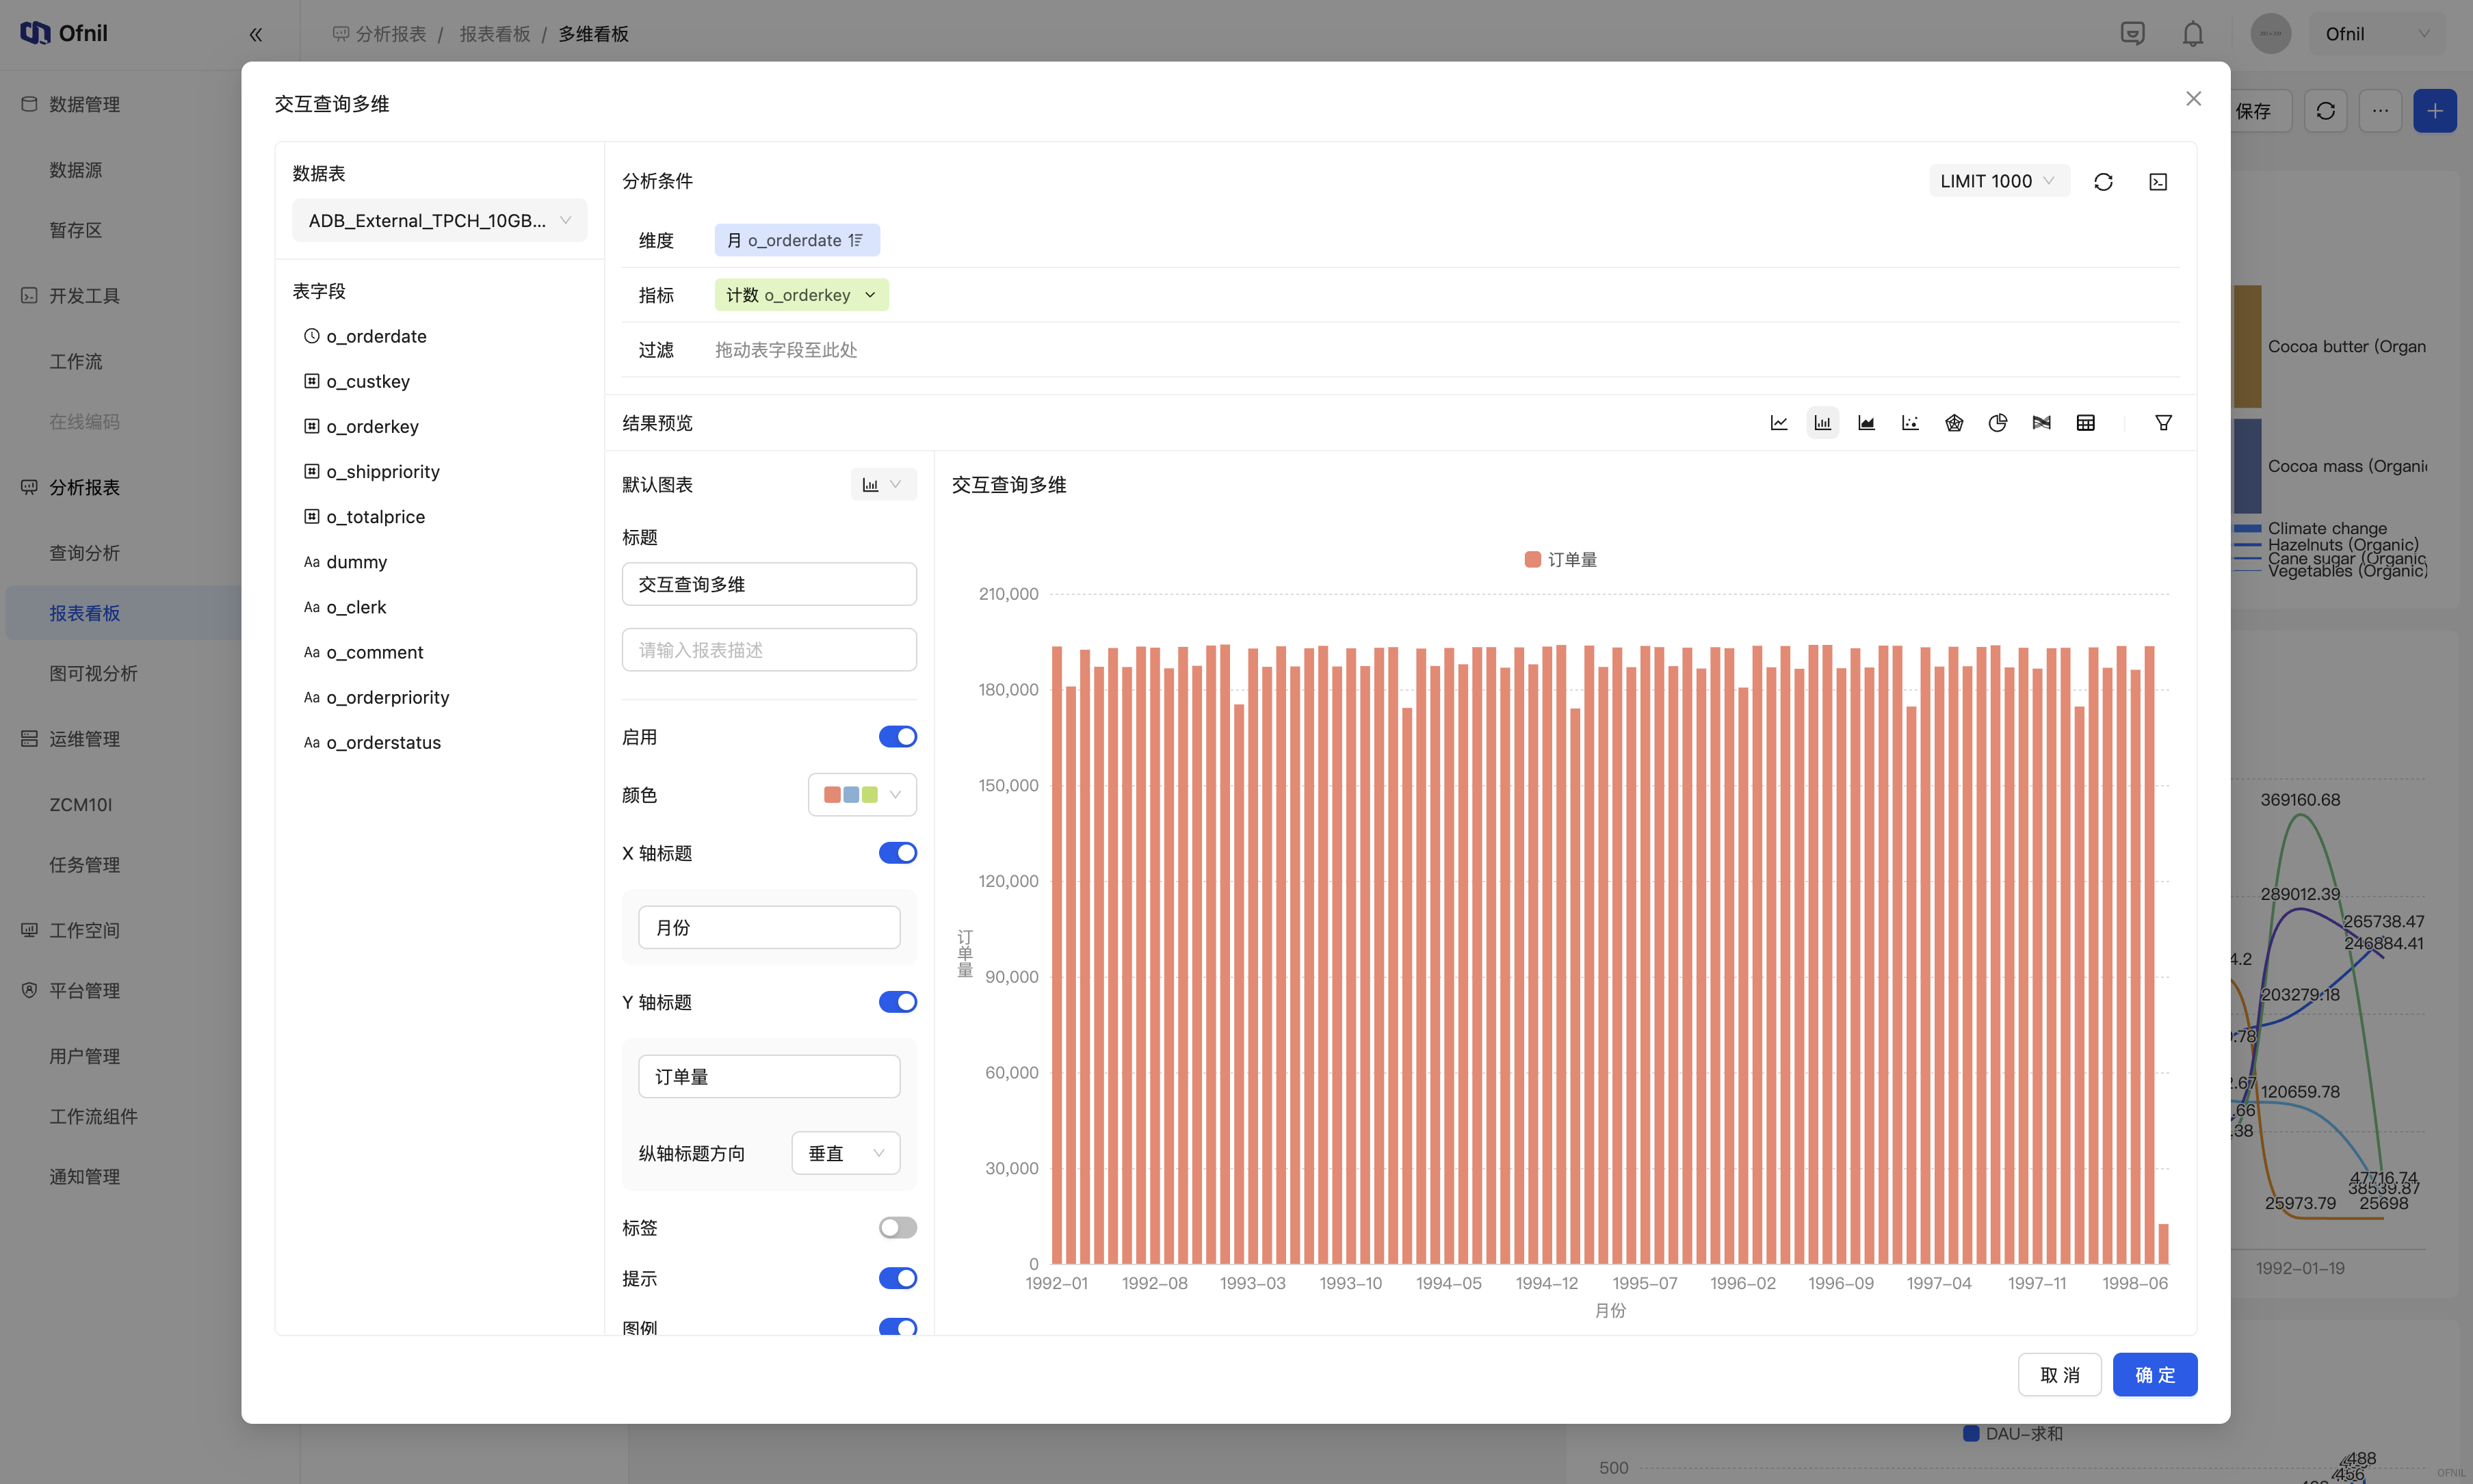Click the more options ellipsis on dashboard
The image size is (2473, 1484).
[2380, 111]
